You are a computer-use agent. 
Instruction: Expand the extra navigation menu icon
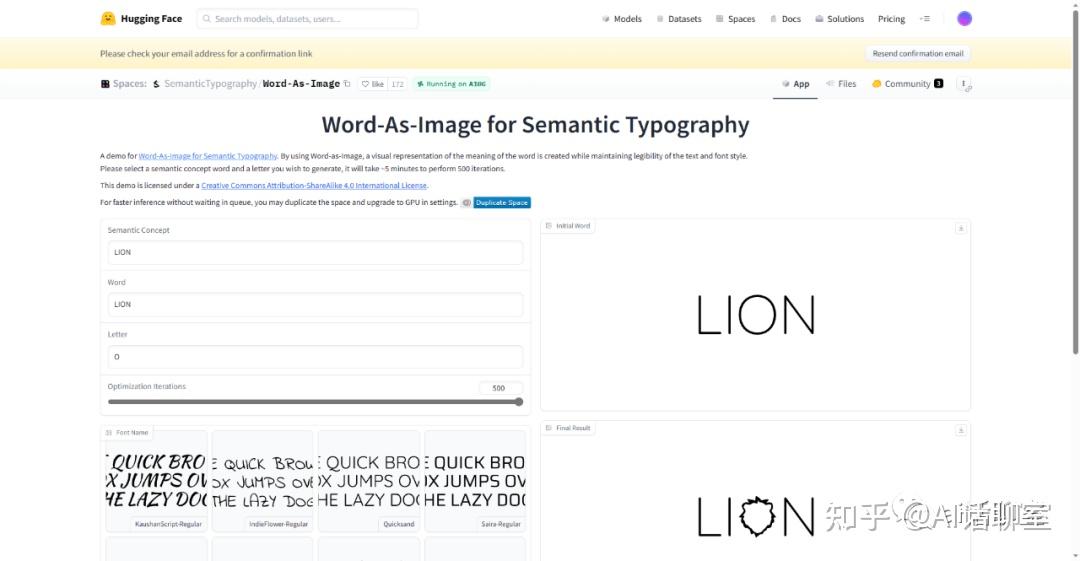(x=925, y=19)
